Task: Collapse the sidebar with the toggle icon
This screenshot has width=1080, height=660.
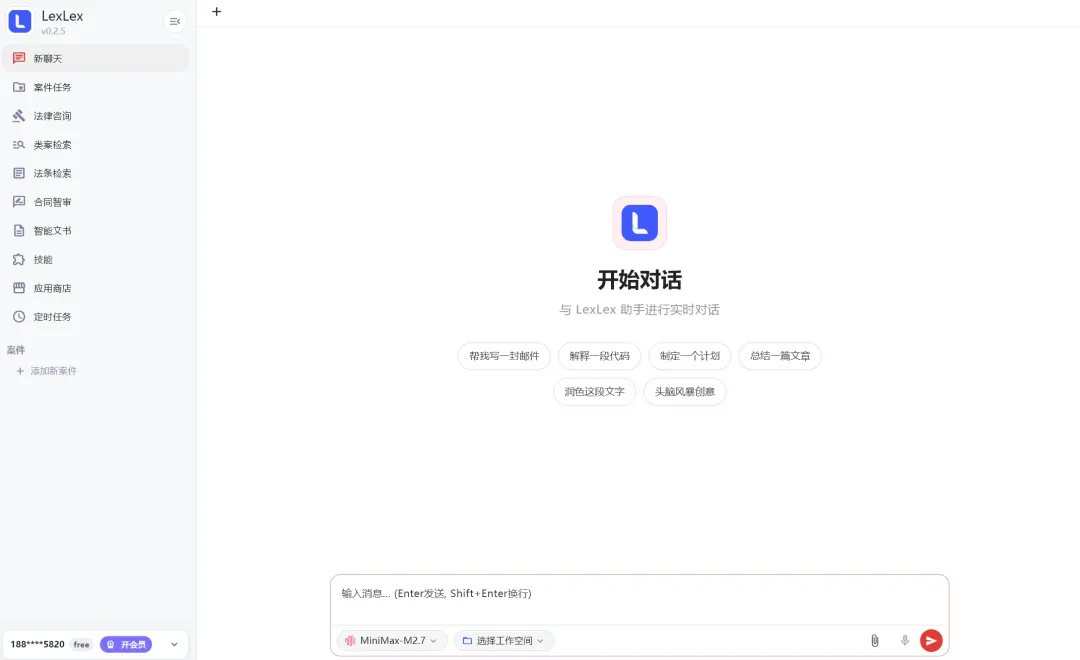Action: [174, 21]
